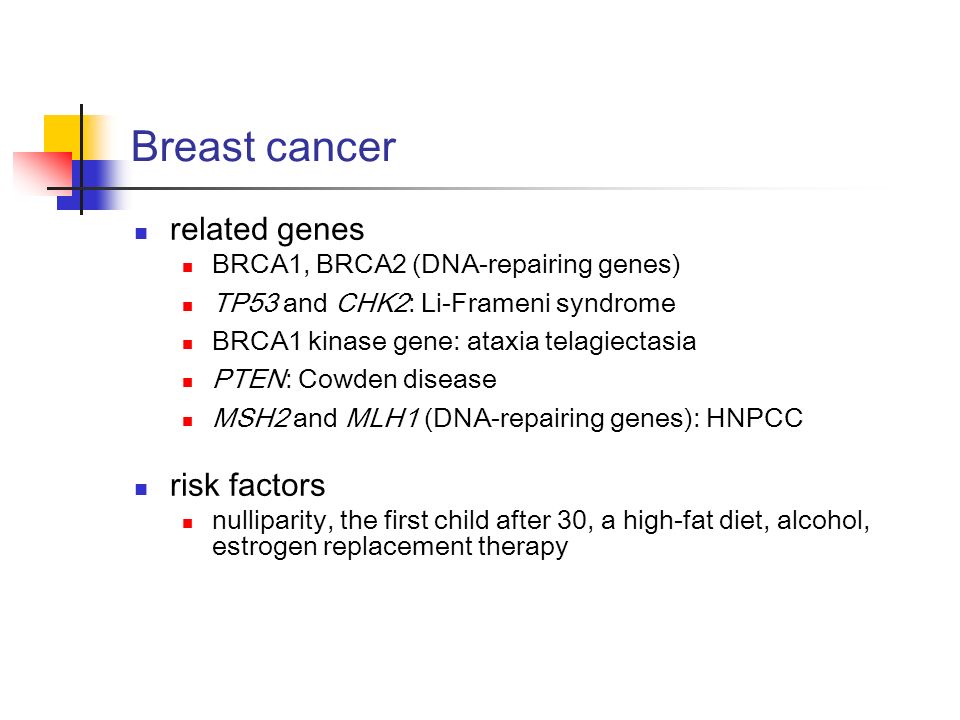Image resolution: width=960 pixels, height=720 pixels.
Task: Click the red bullet beside PTEN line
Action: pos(187,383)
